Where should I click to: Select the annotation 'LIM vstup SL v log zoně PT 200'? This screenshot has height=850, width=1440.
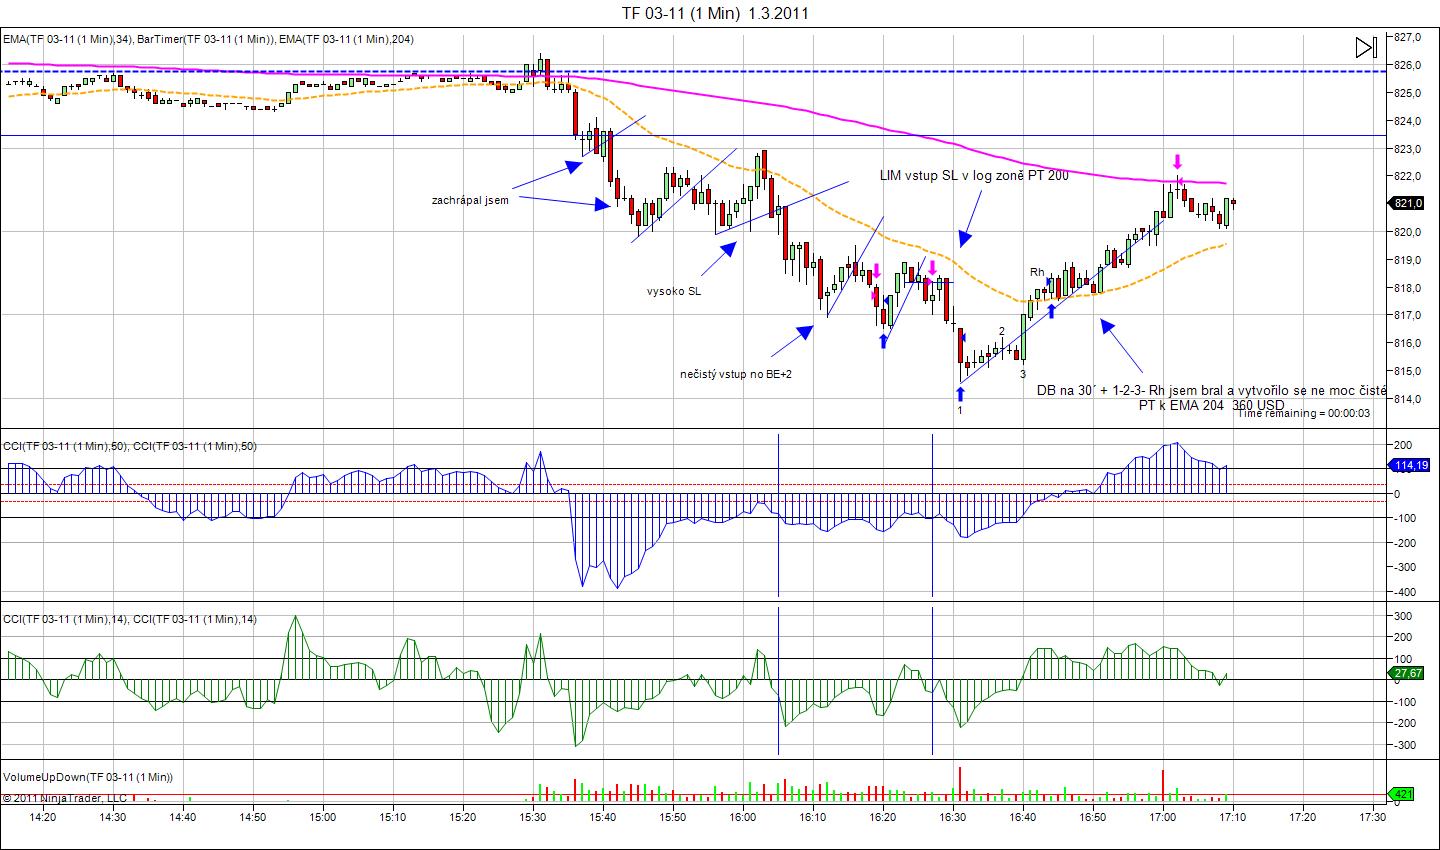click(x=974, y=175)
